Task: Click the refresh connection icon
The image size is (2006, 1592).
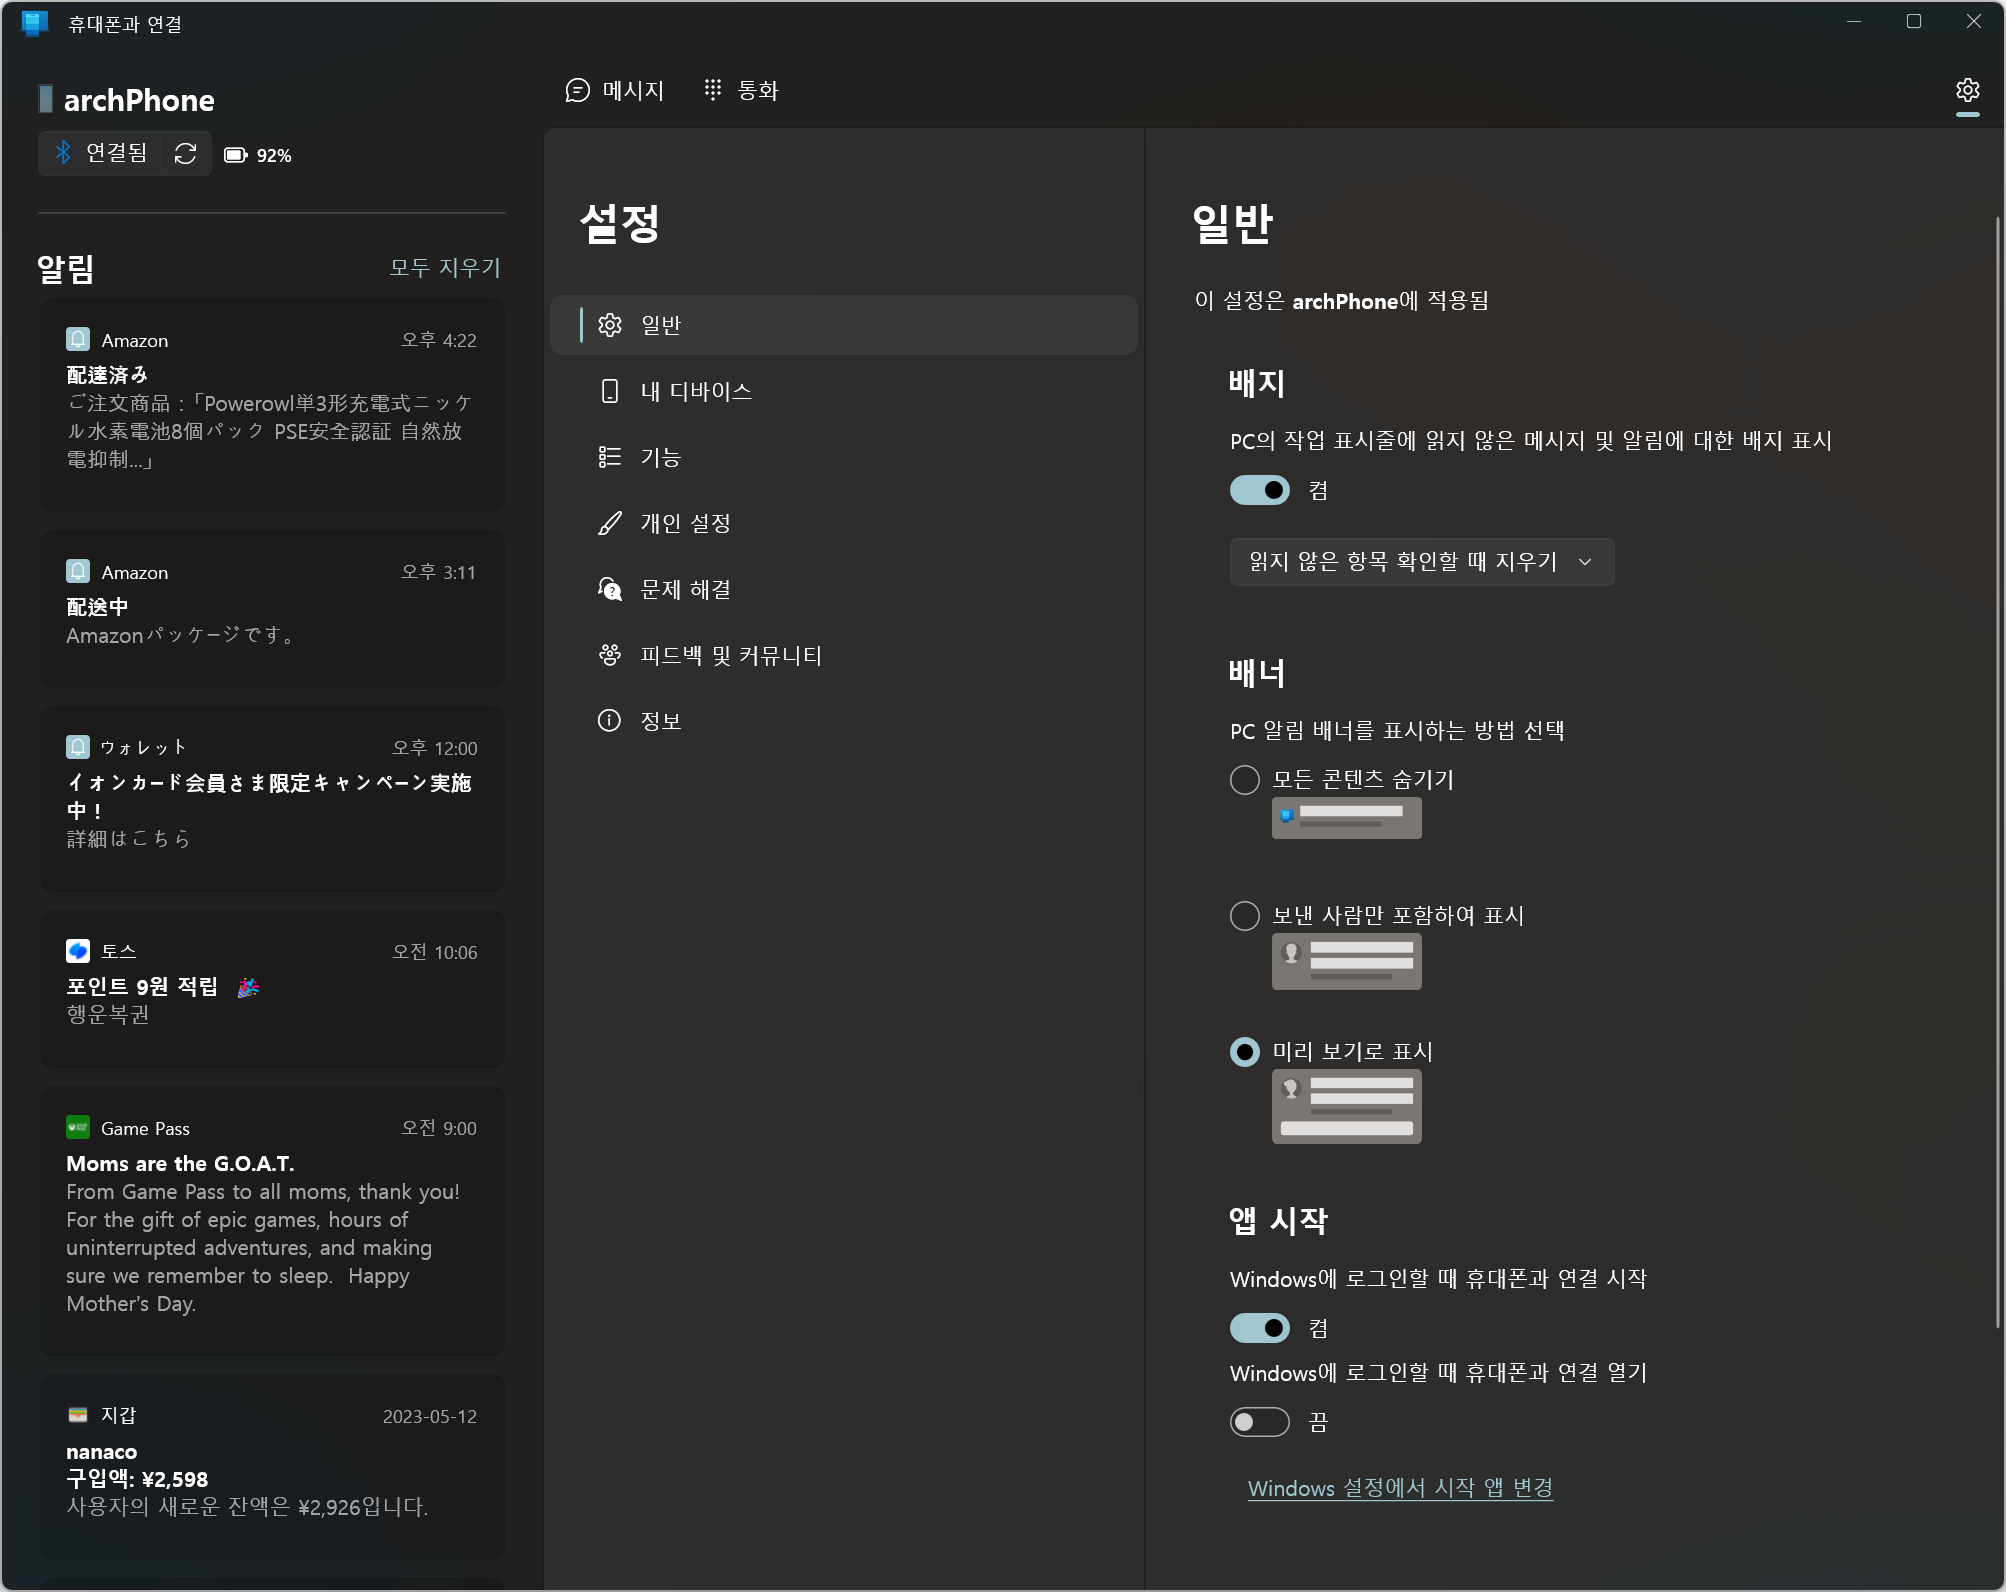Action: click(185, 154)
